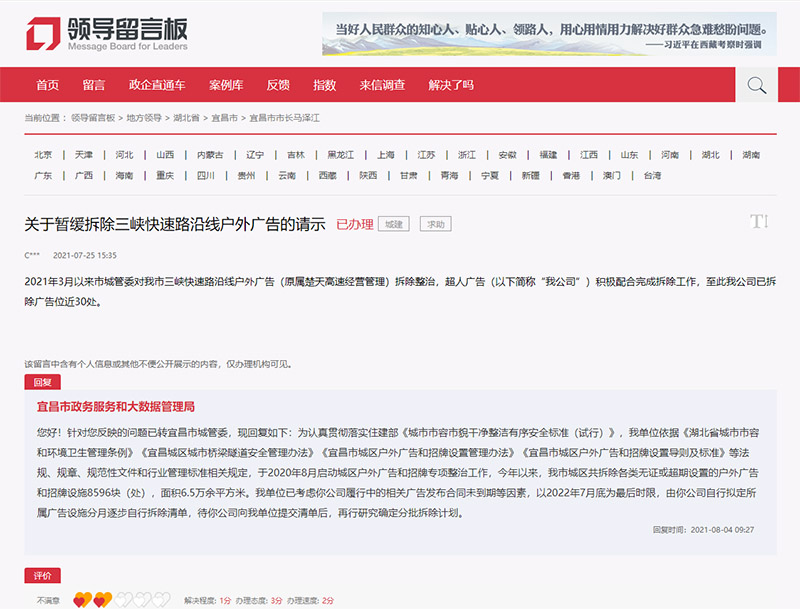Click the first filled rating heart
Image resolution: width=800 pixels, height=609 pixels.
click(80, 599)
